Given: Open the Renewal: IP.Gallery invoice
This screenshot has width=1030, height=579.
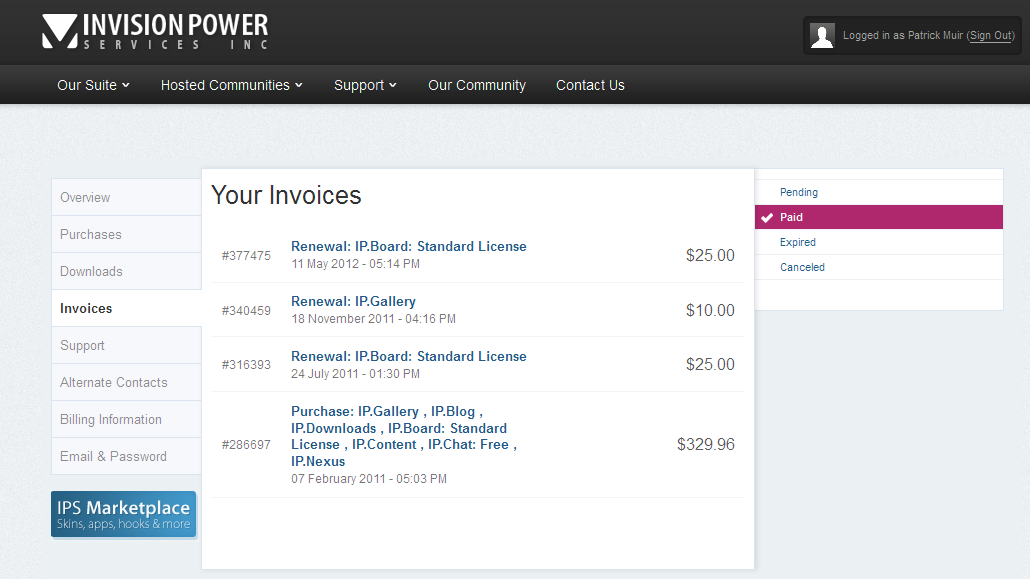Looking at the screenshot, I should (353, 302).
